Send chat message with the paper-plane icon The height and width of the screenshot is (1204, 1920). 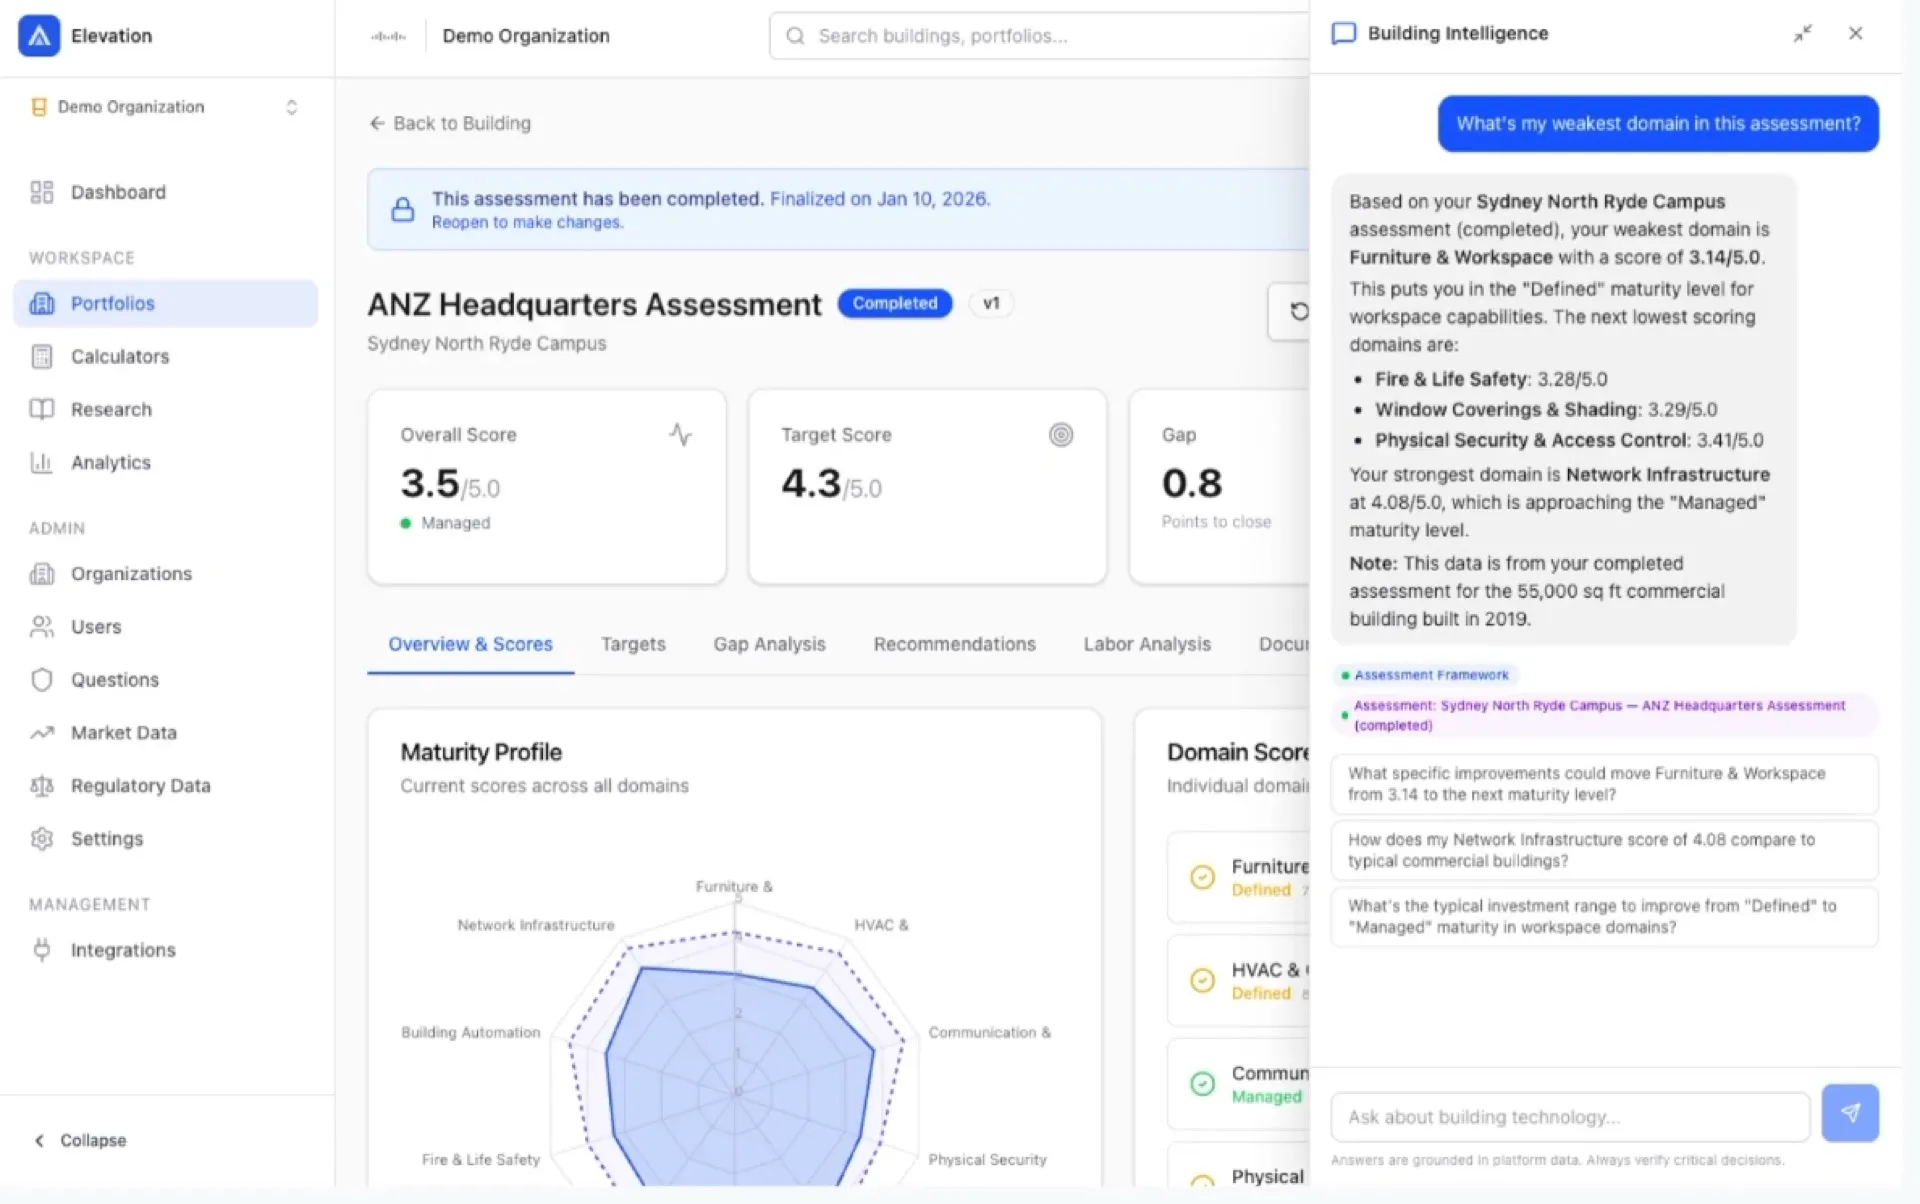(1850, 1113)
